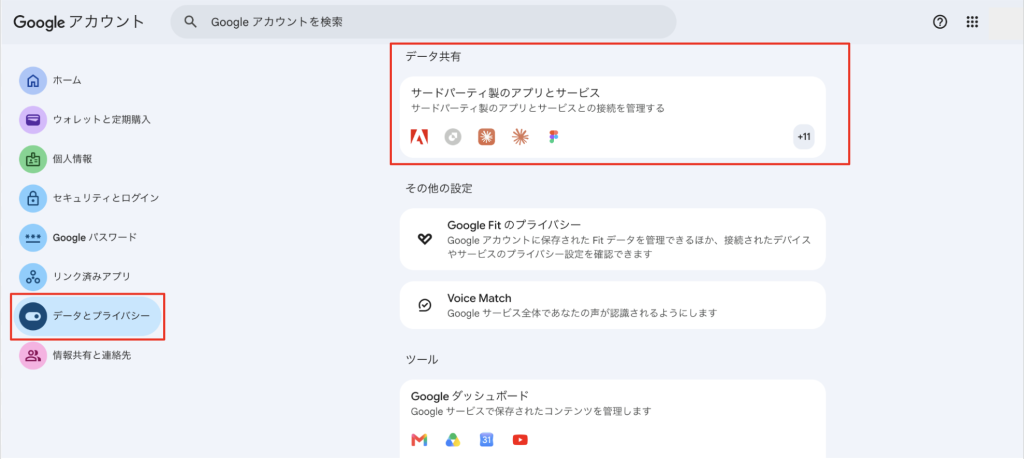This screenshot has height=459, width=1024.
Task: Click the Google Fit heart icon
Action: (424, 239)
